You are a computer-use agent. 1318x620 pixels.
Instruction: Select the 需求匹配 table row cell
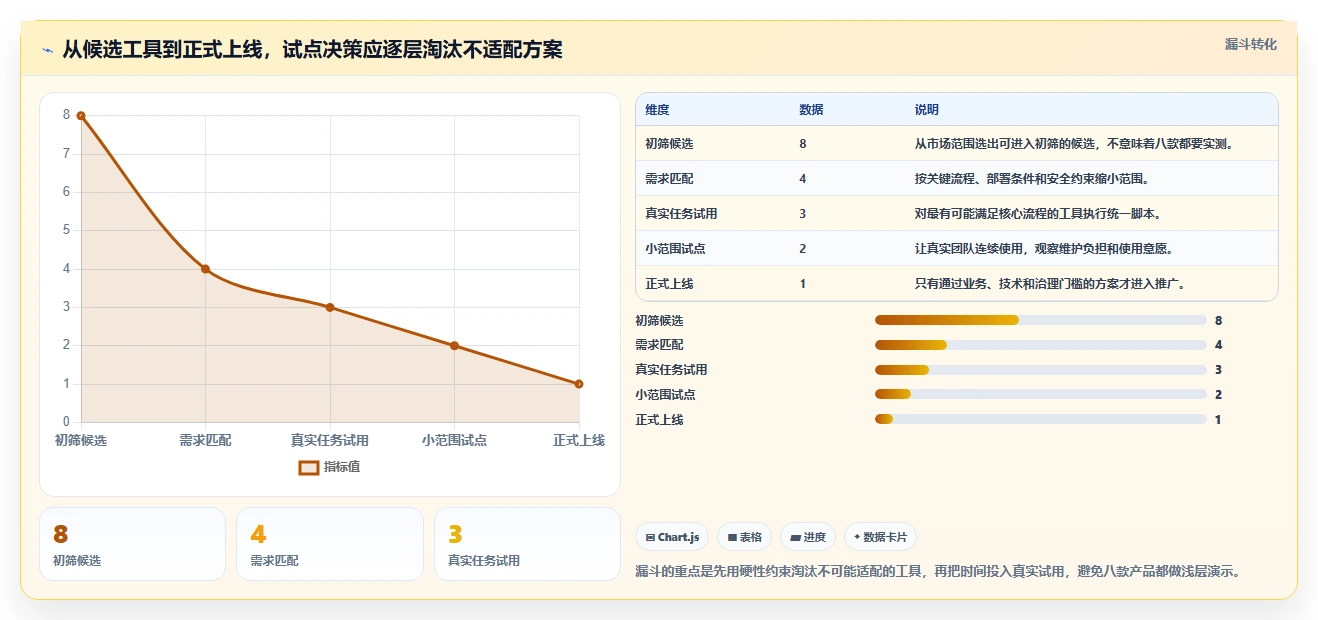point(669,179)
